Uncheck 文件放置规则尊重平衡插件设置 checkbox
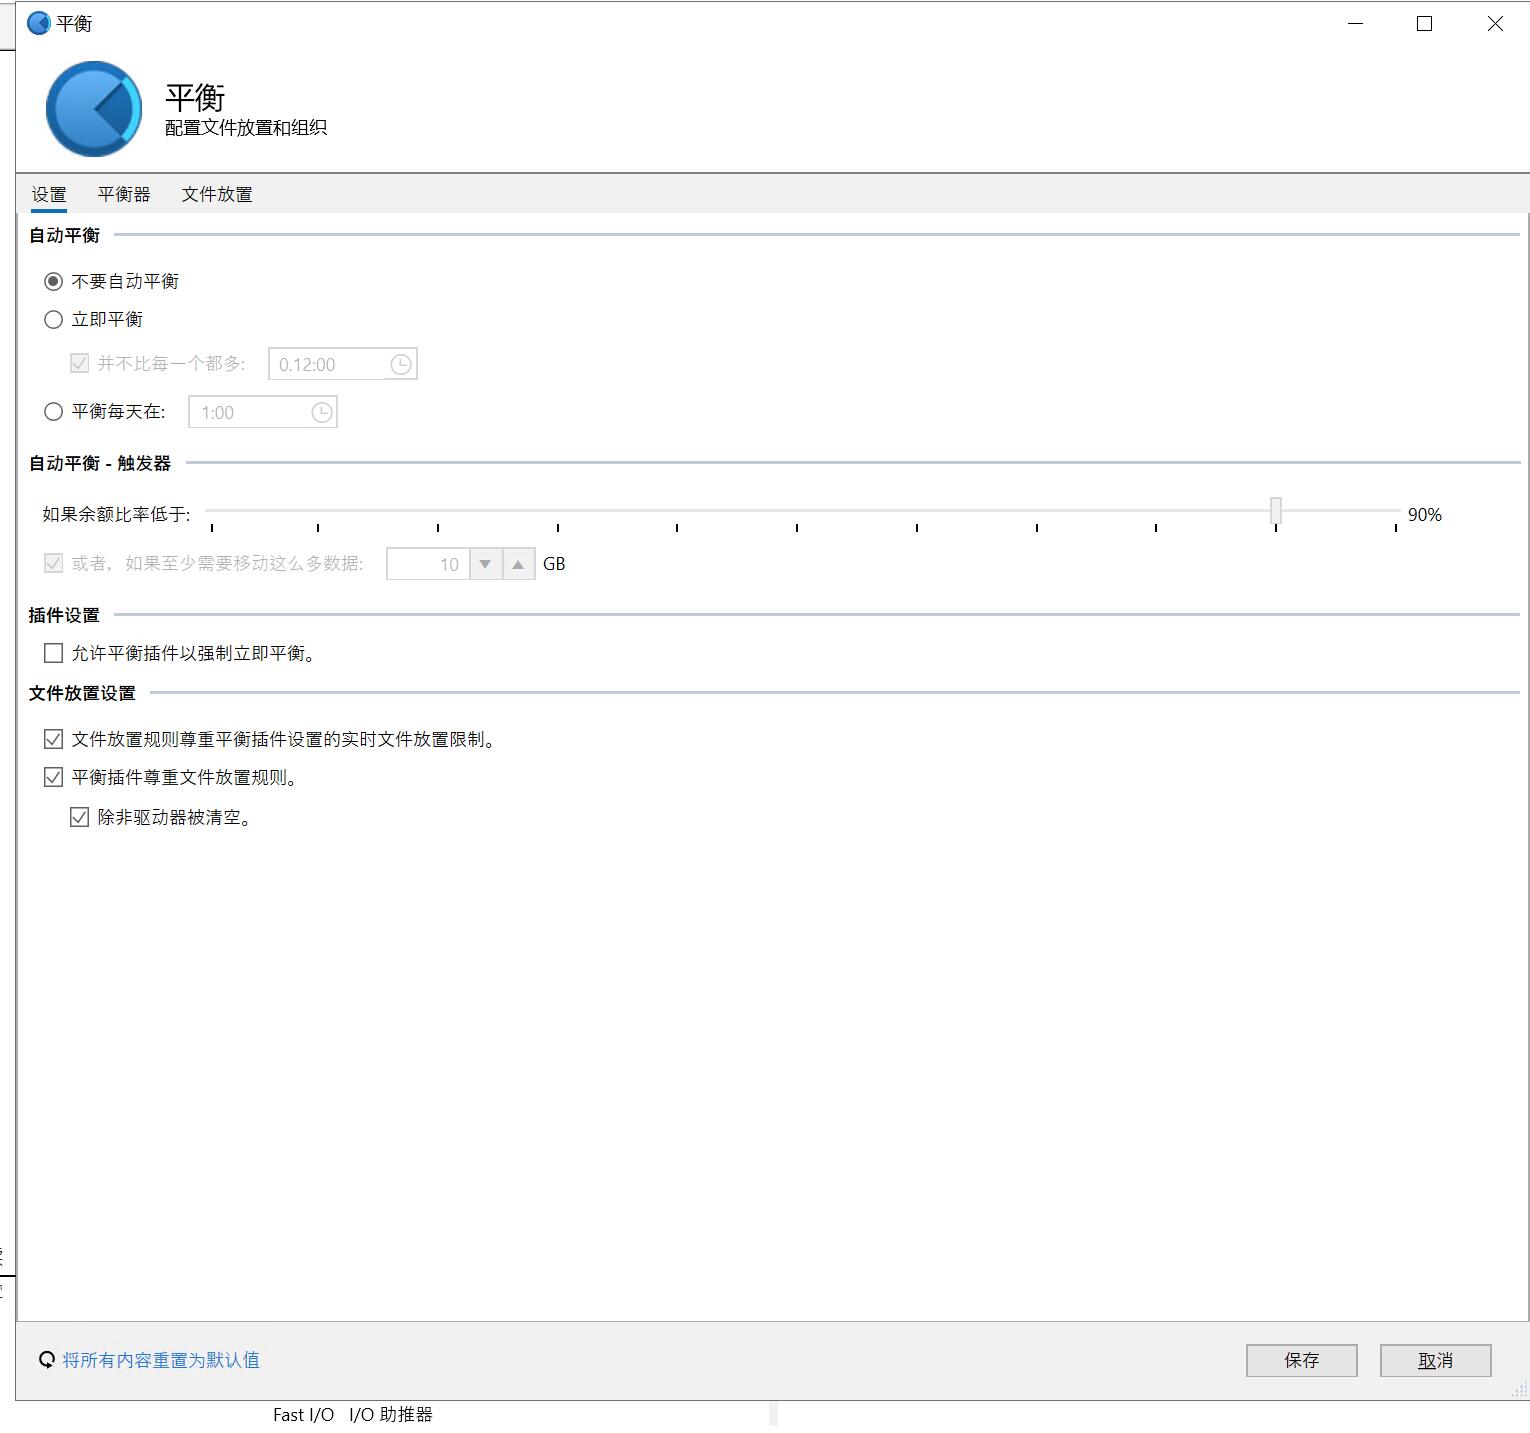Viewport: 1530px width, 1433px height. pos(54,739)
